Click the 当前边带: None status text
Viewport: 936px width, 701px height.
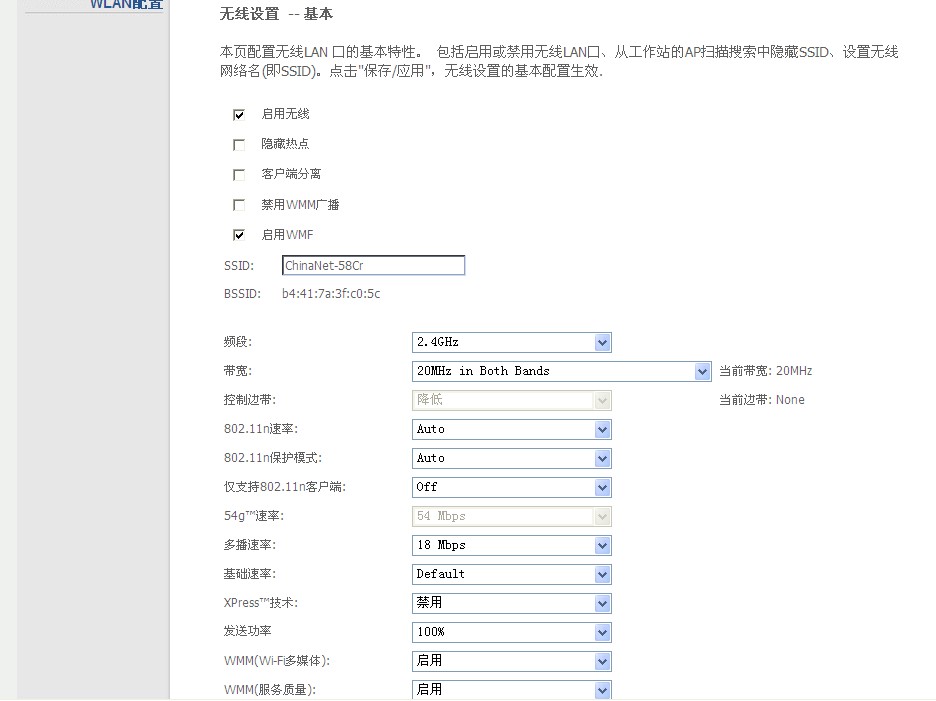tap(762, 400)
